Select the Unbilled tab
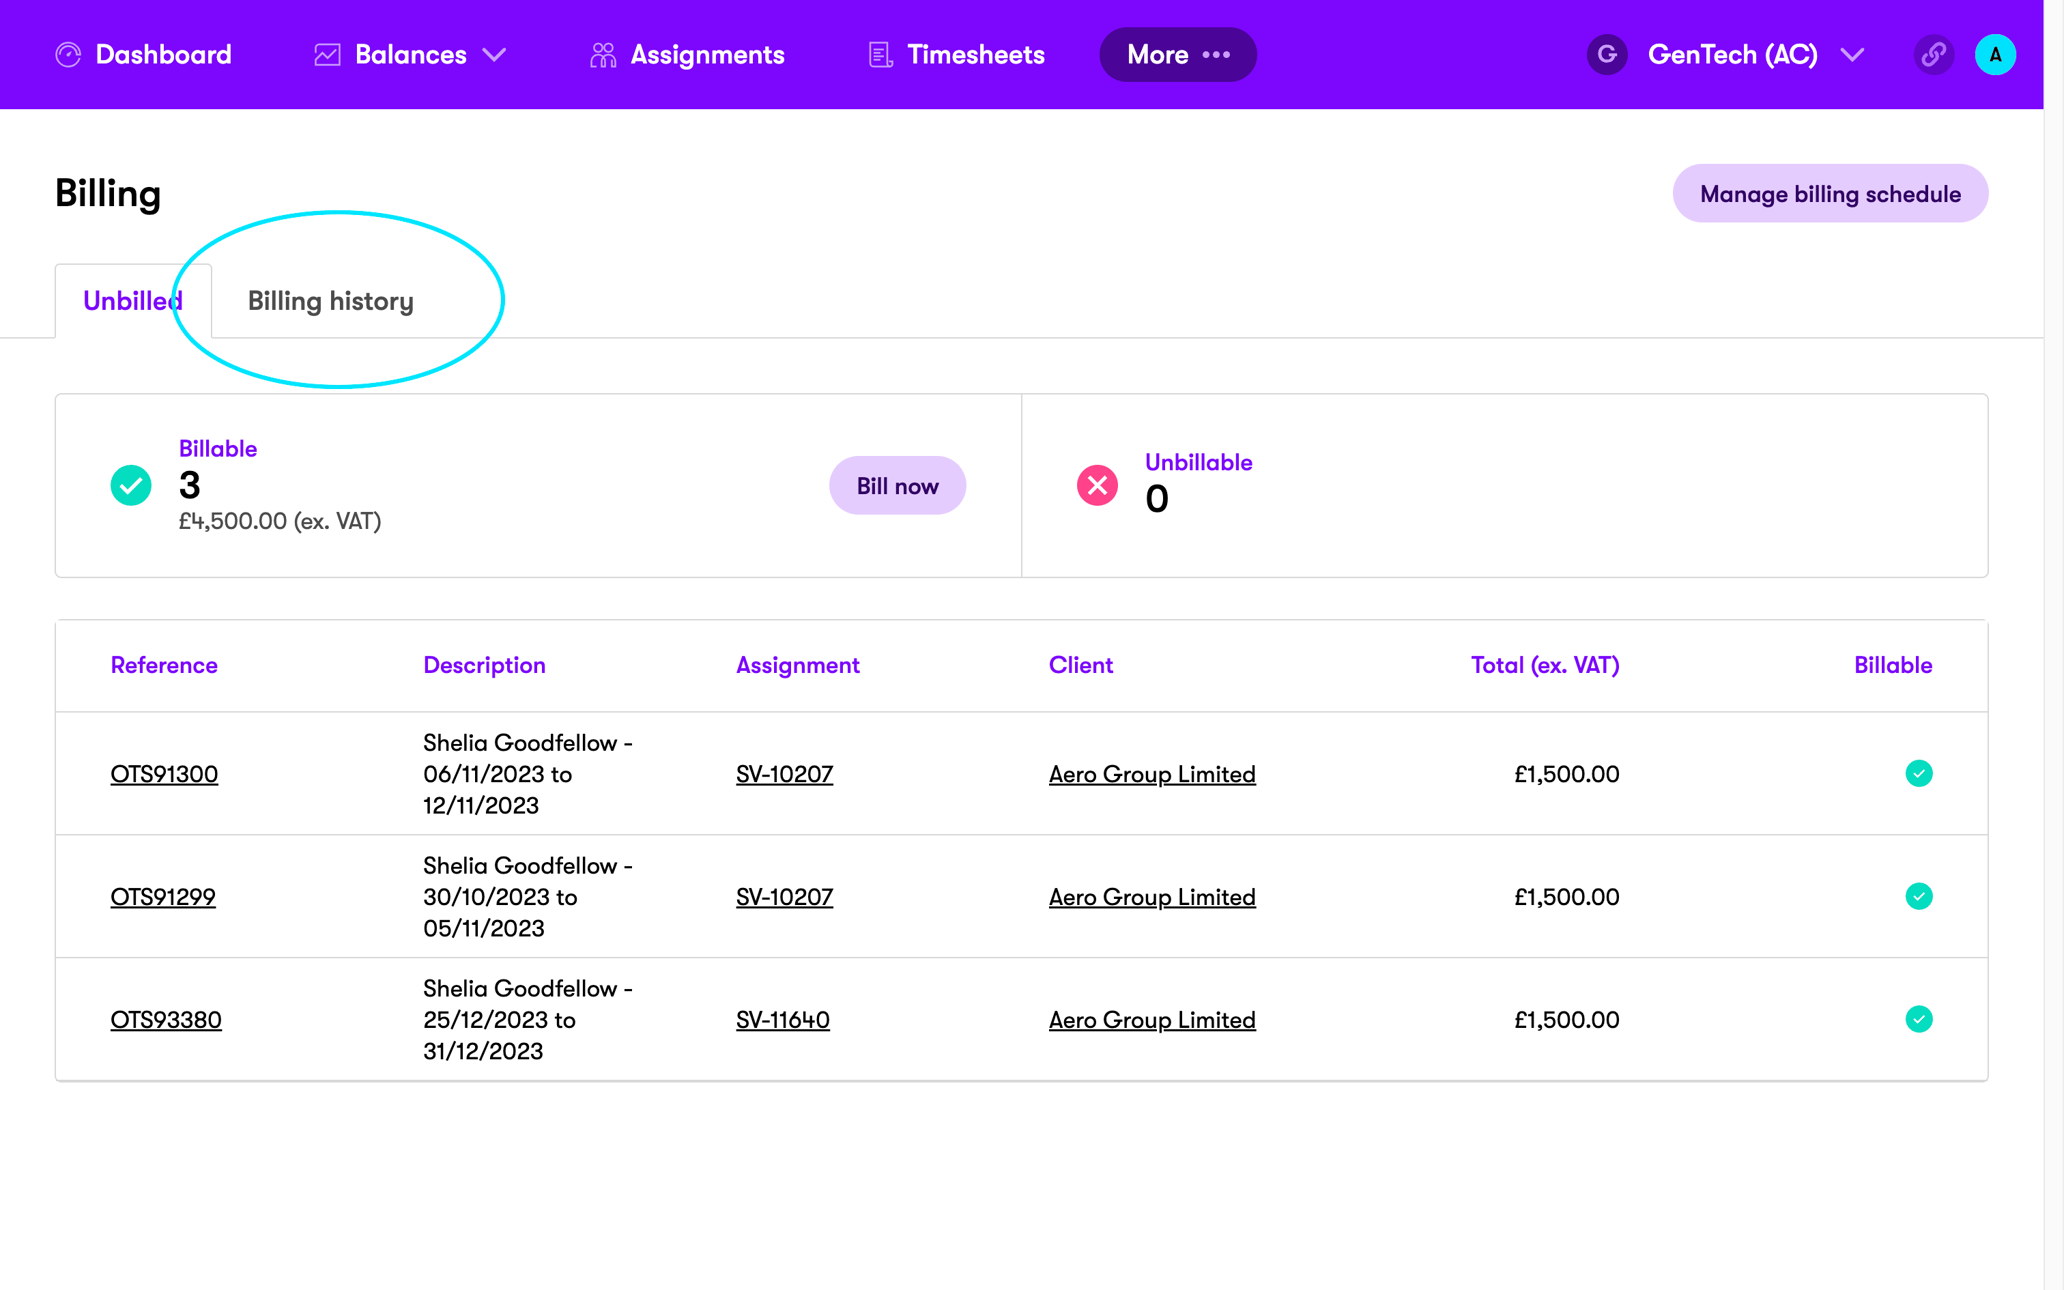 point(132,301)
